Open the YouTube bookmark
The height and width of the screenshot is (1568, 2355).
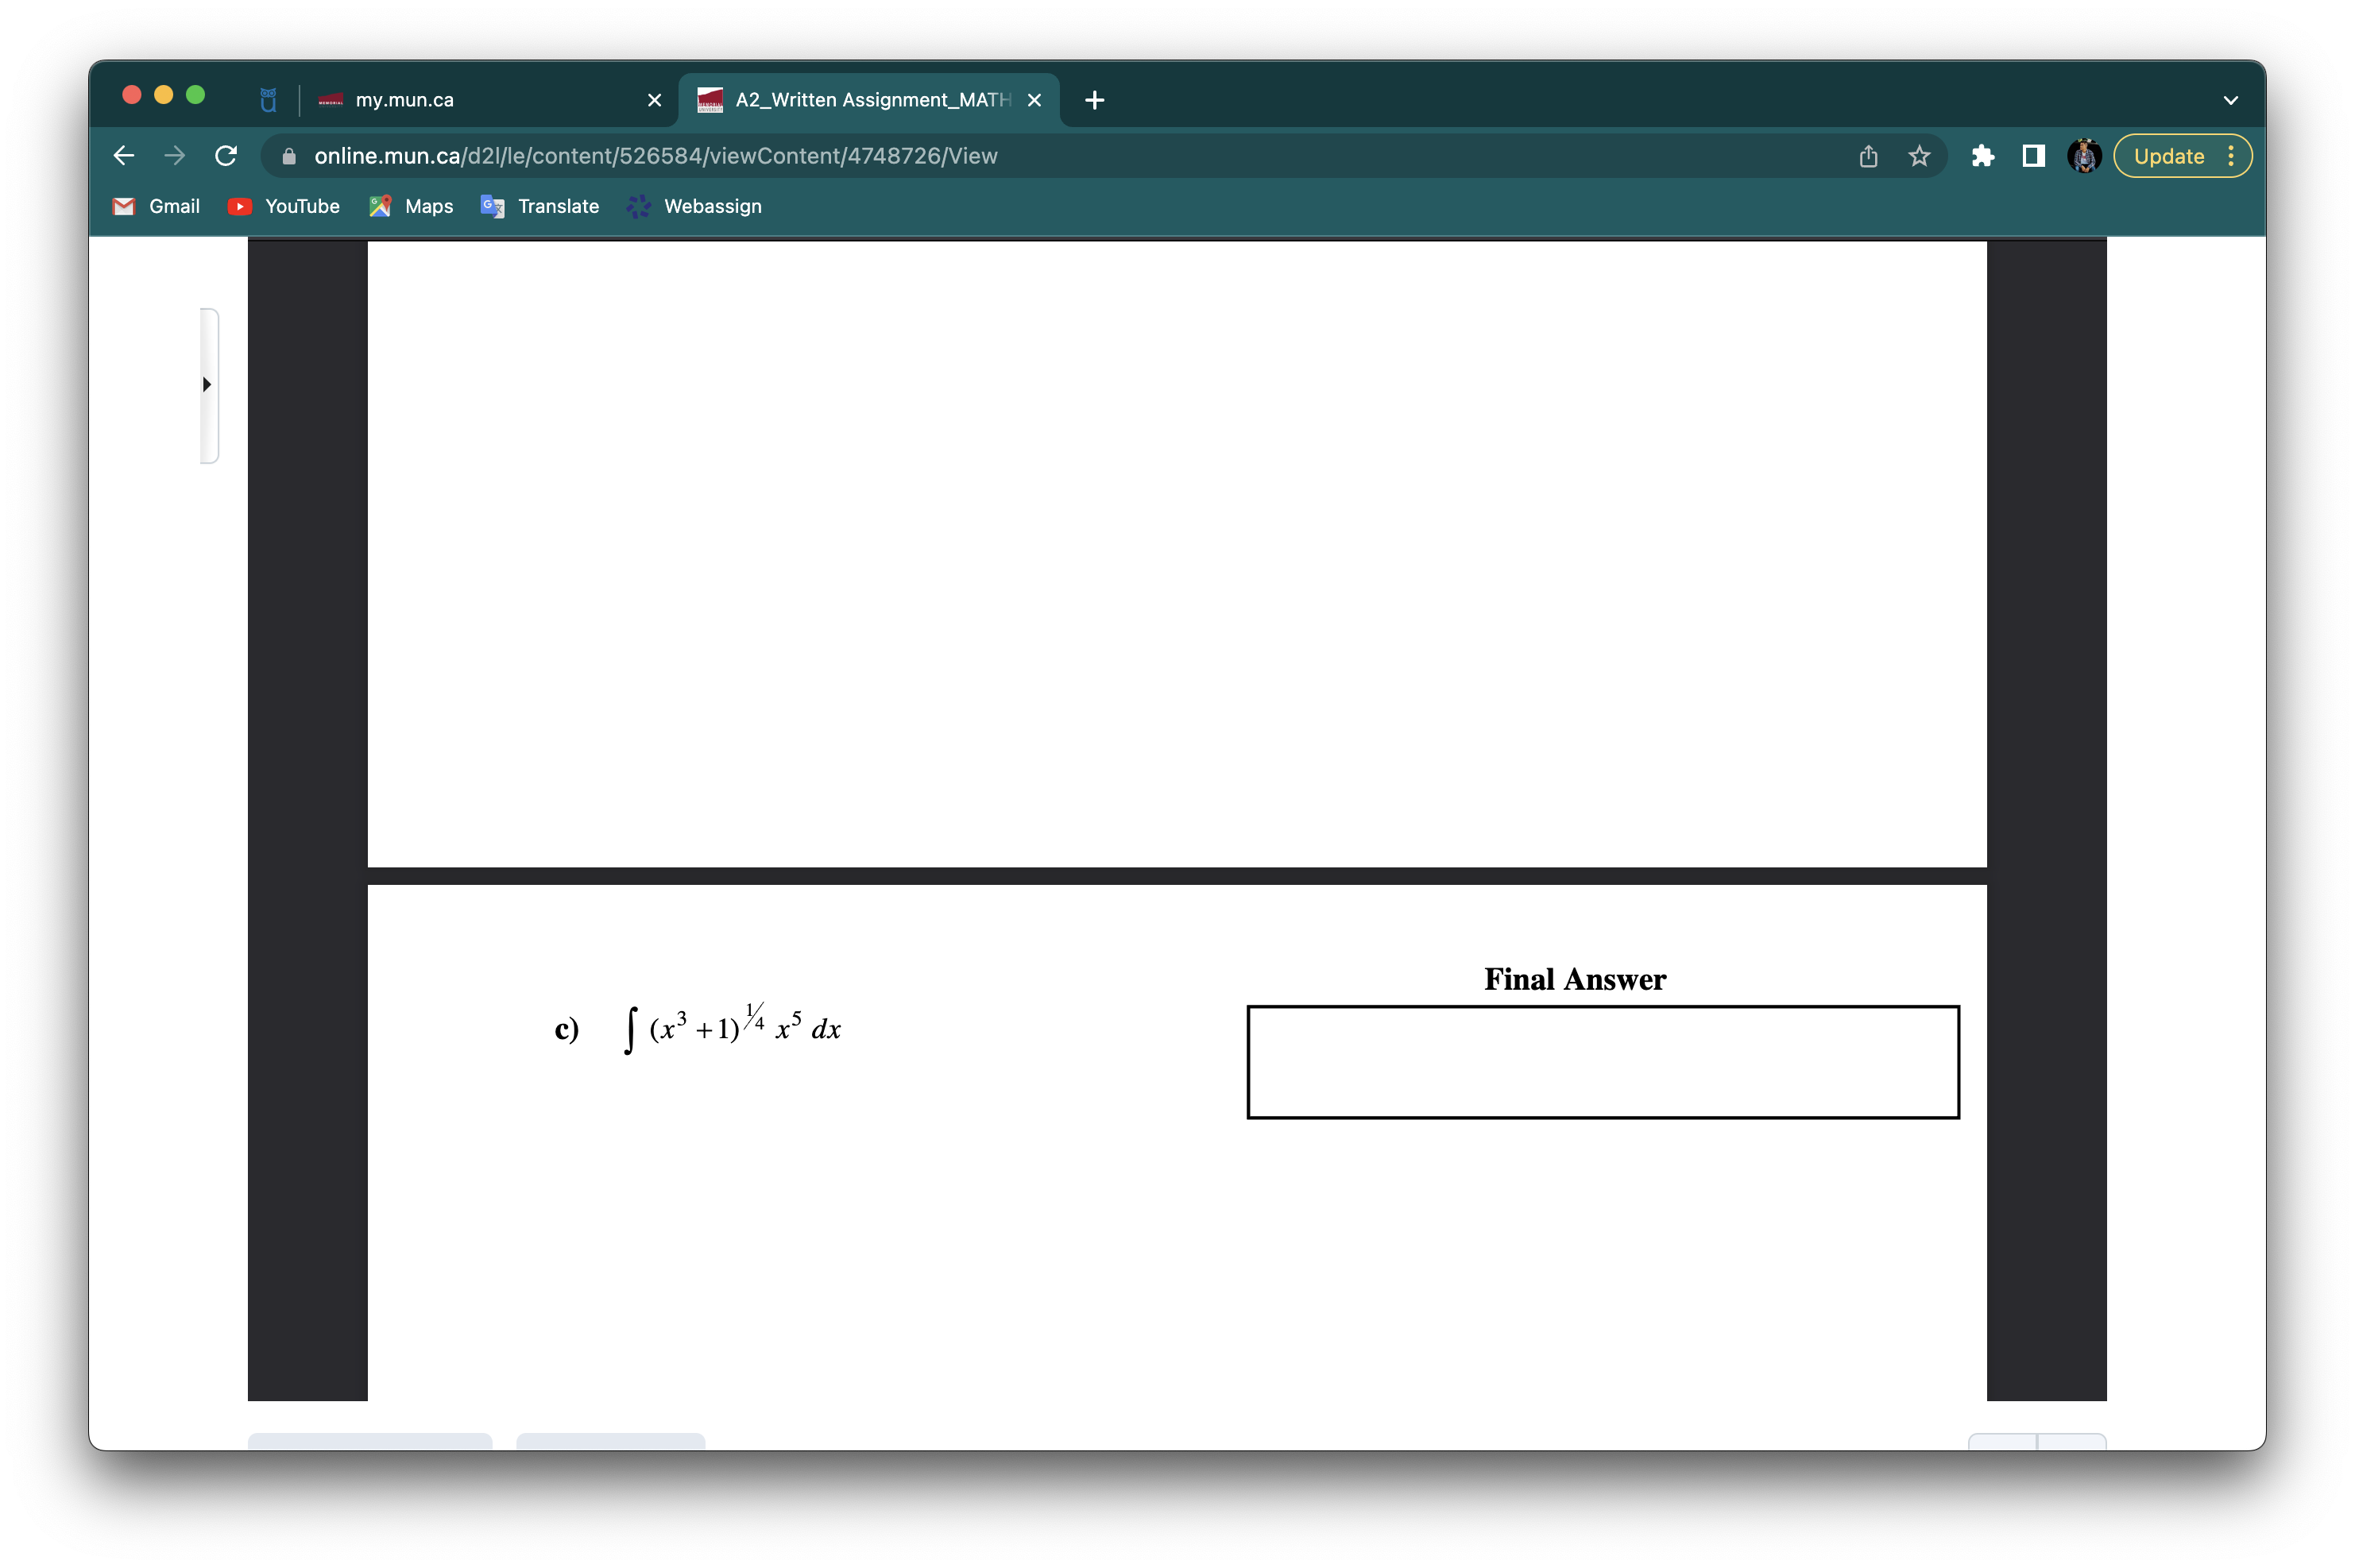[x=284, y=206]
